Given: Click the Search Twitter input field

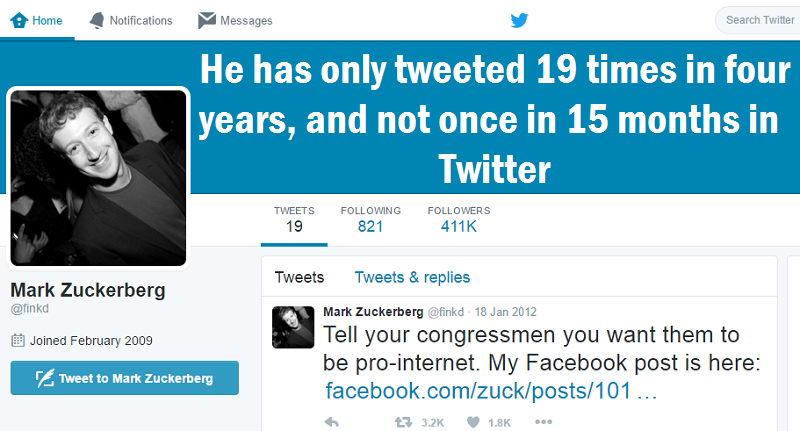Looking at the screenshot, I should click(x=758, y=20).
